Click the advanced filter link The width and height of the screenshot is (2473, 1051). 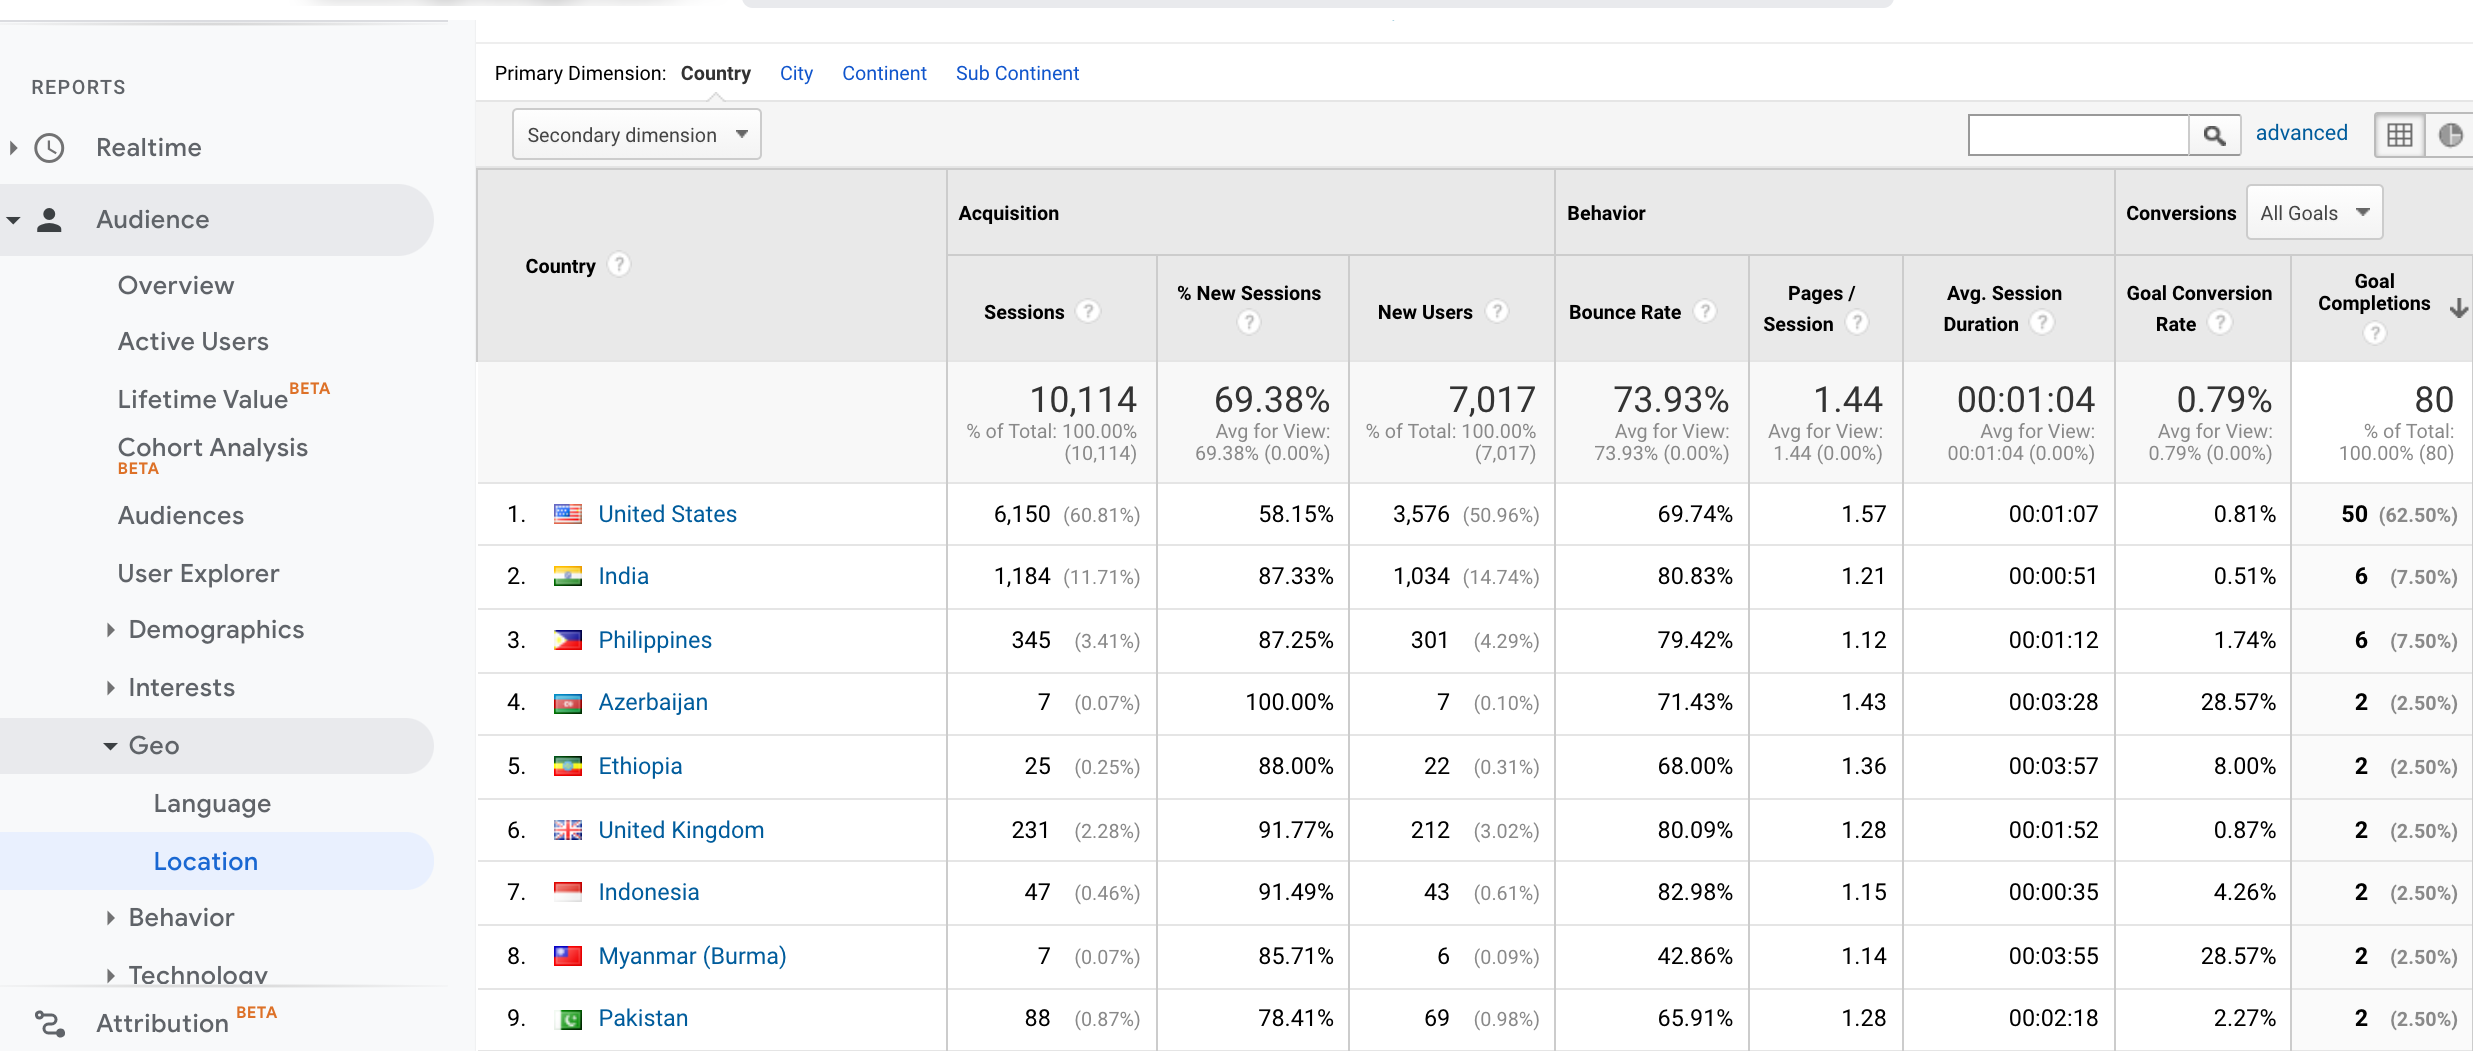2301,133
